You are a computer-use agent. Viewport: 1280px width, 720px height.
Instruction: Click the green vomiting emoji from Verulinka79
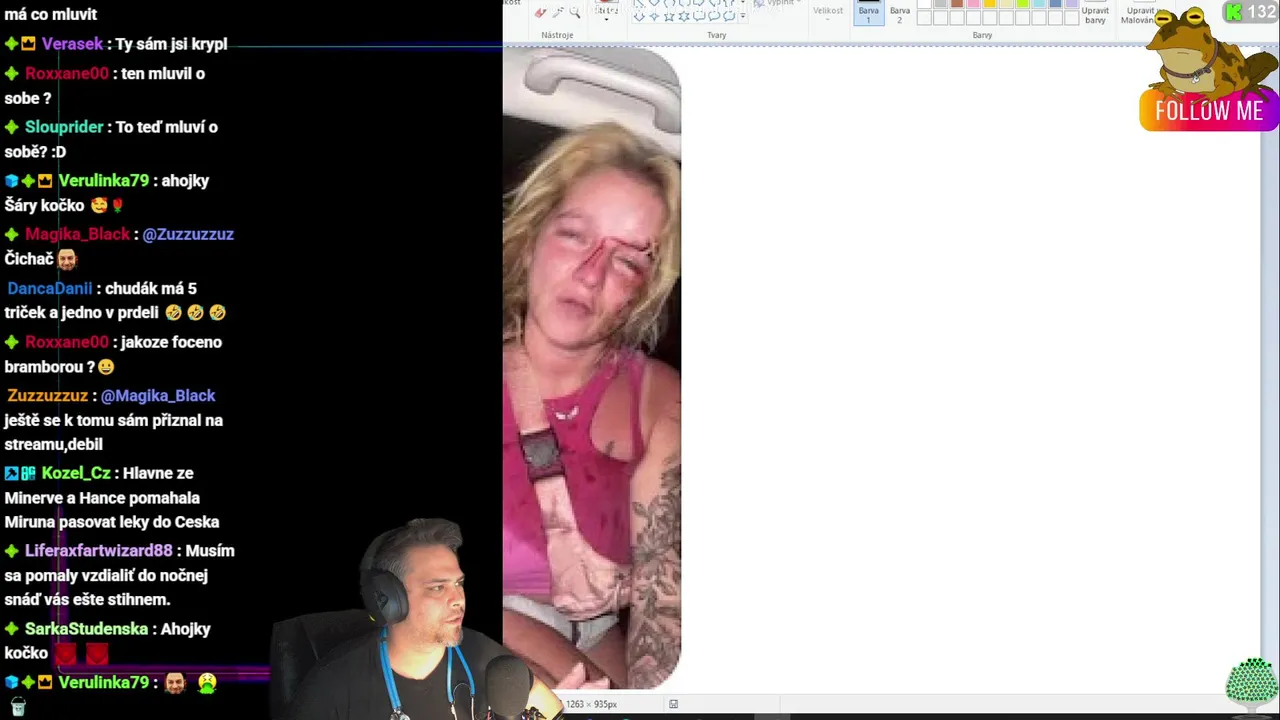tap(207, 683)
